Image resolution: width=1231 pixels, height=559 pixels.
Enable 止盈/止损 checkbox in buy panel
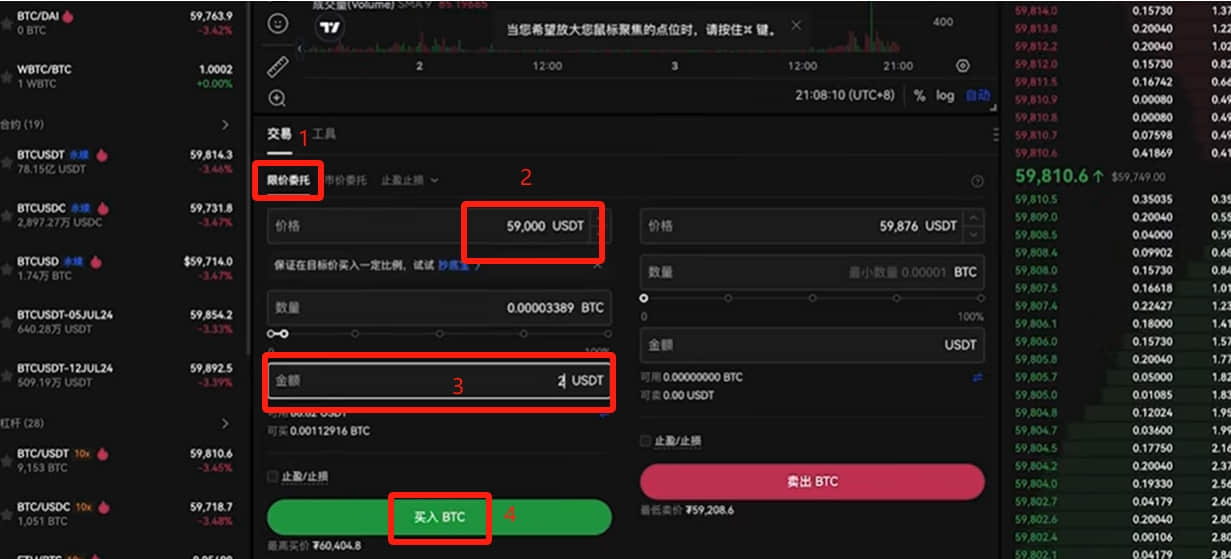(x=273, y=476)
